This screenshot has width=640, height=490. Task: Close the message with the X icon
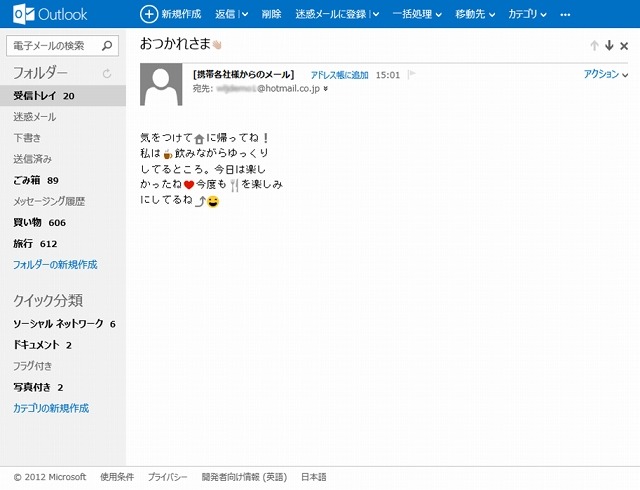click(624, 46)
